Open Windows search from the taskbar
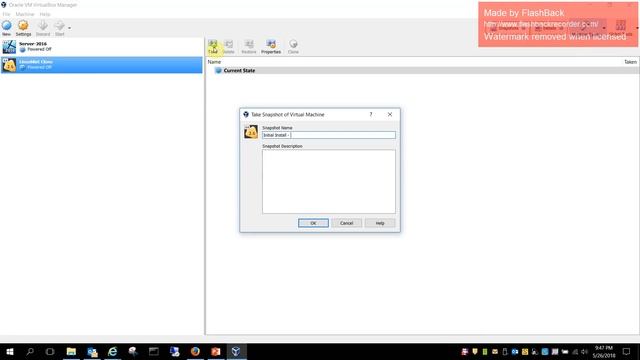 point(30,351)
